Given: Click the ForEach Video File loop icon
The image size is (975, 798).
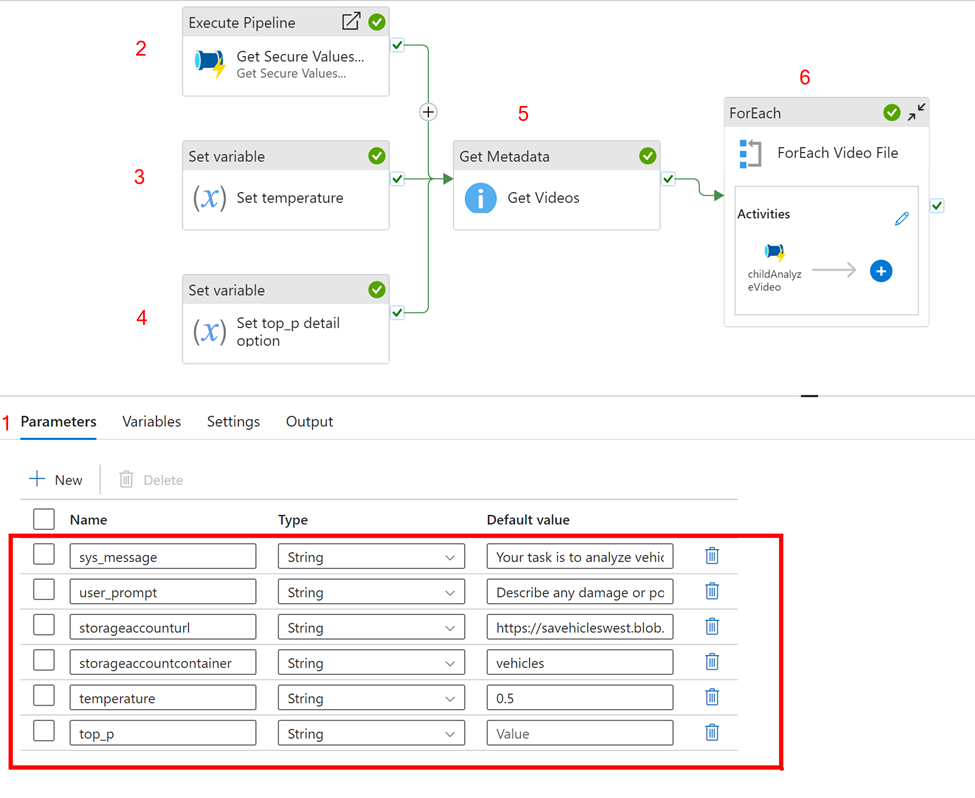Looking at the screenshot, I should pos(750,154).
